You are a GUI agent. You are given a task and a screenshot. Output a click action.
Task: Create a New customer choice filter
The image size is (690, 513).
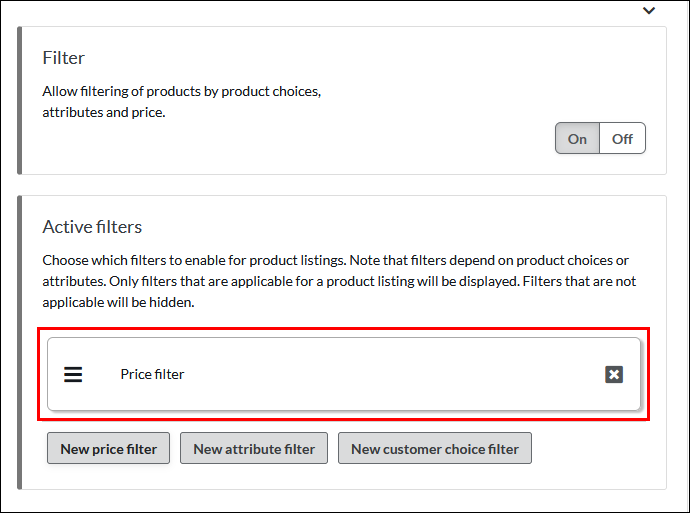(x=434, y=449)
